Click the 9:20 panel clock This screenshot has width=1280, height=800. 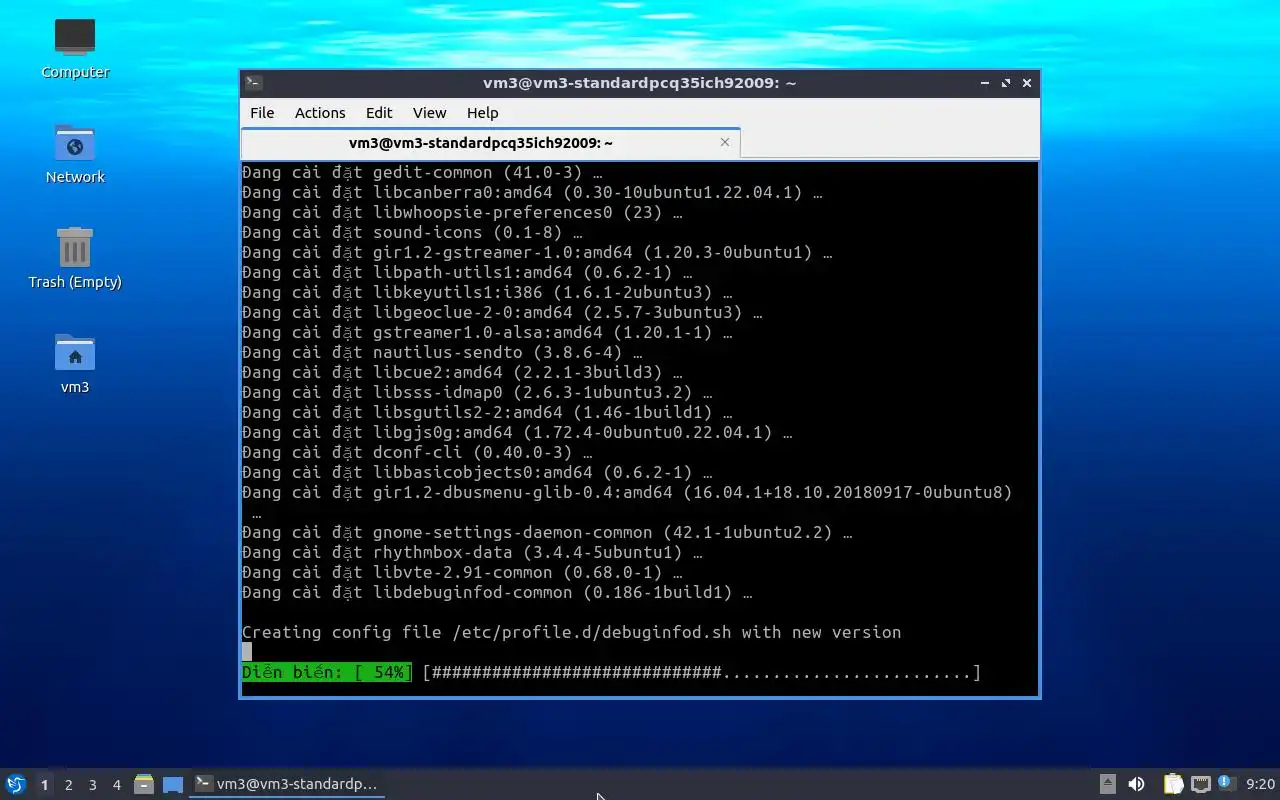[x=1260, y=784]
